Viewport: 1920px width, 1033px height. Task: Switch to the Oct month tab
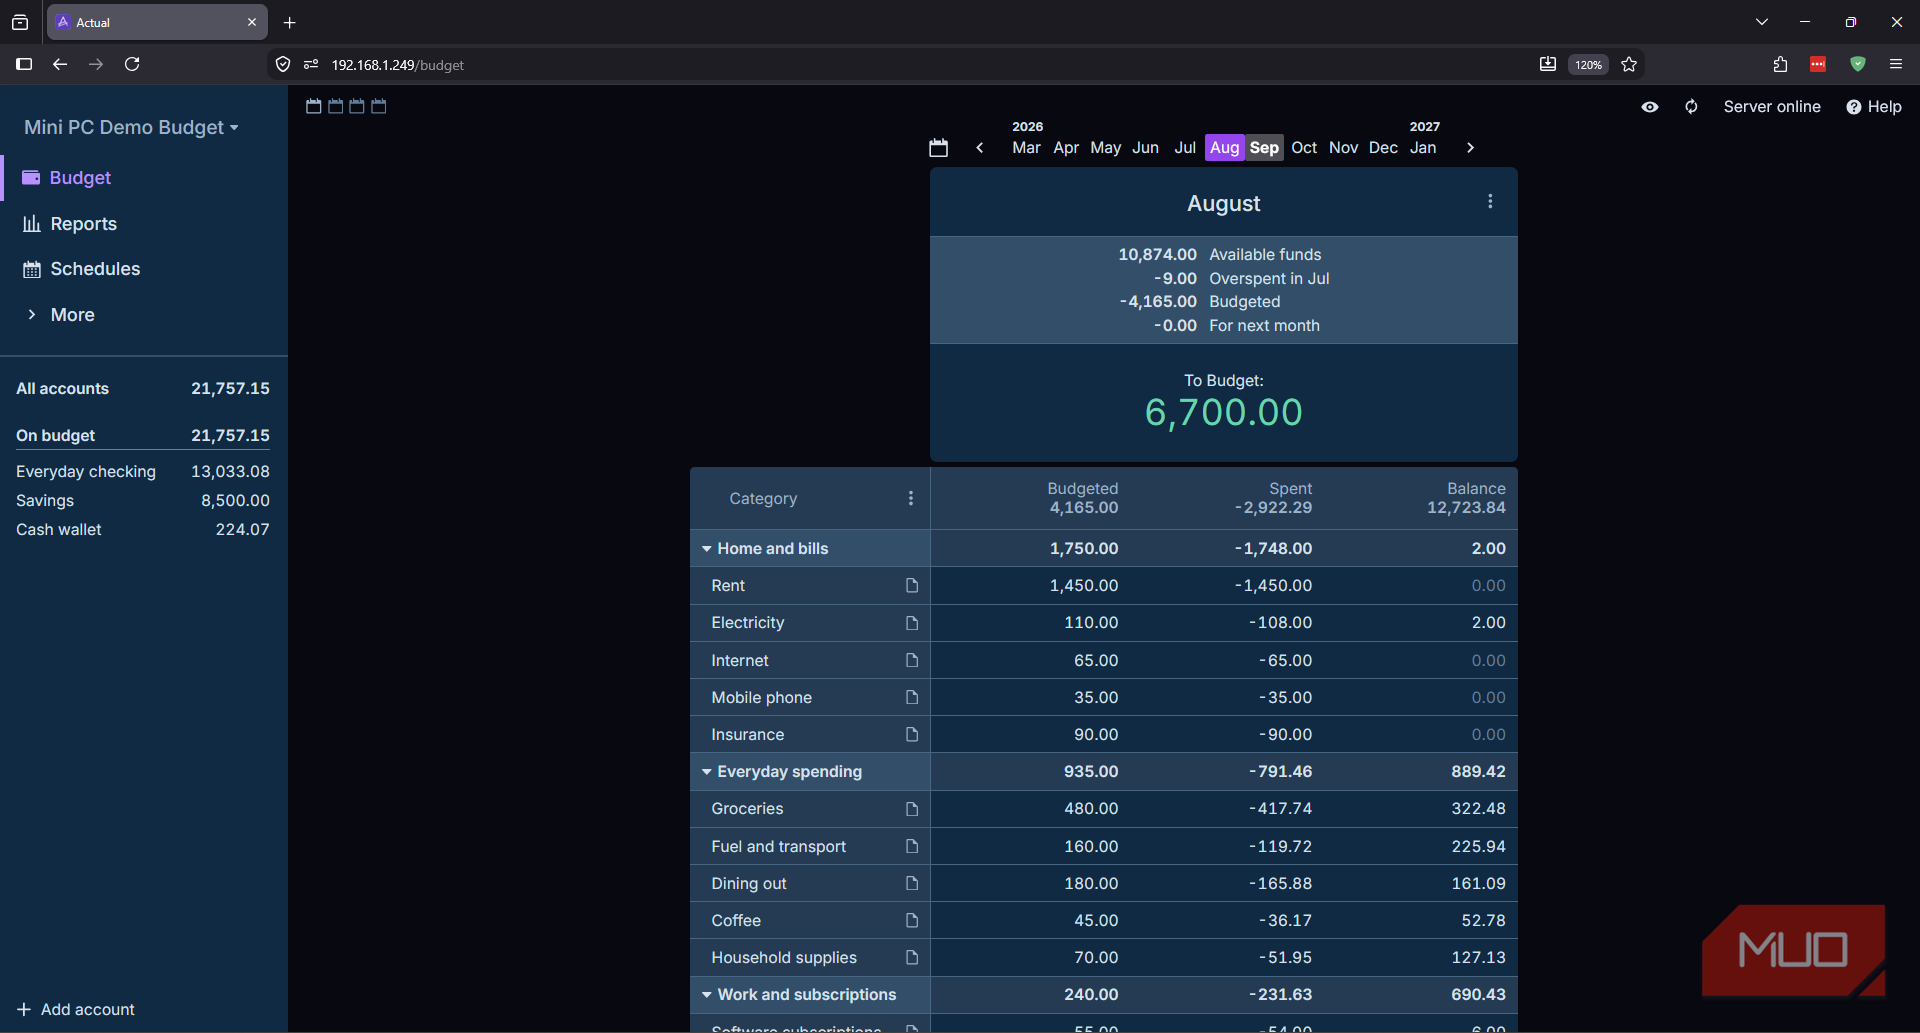pyautogui.click(x=1304, y=148)
